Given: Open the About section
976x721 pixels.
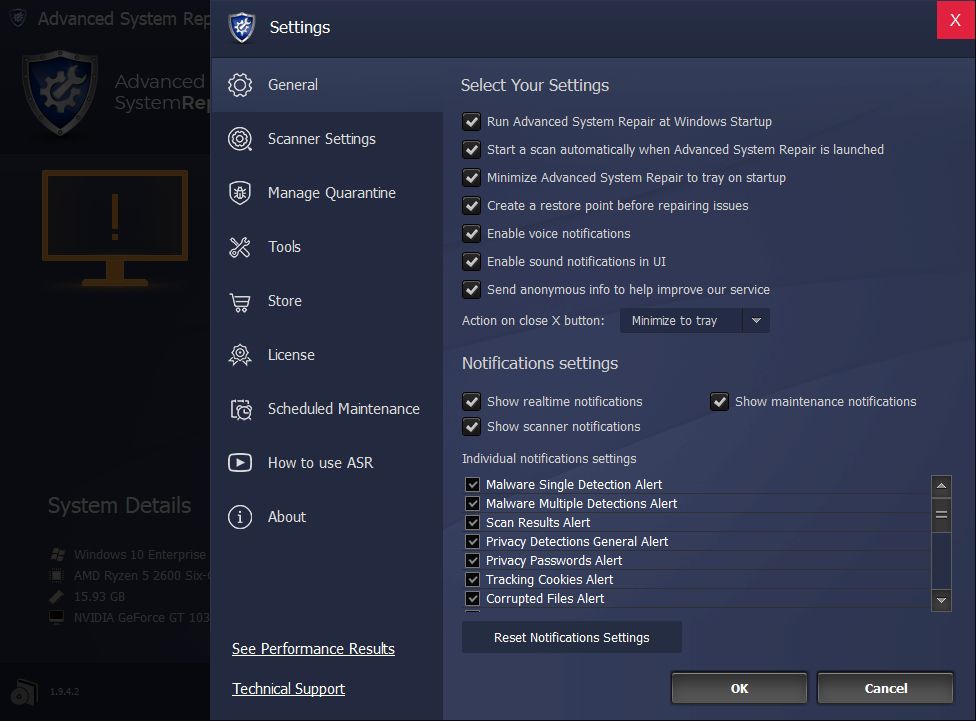Looking at the screenshot, I should tap(327, 517).
